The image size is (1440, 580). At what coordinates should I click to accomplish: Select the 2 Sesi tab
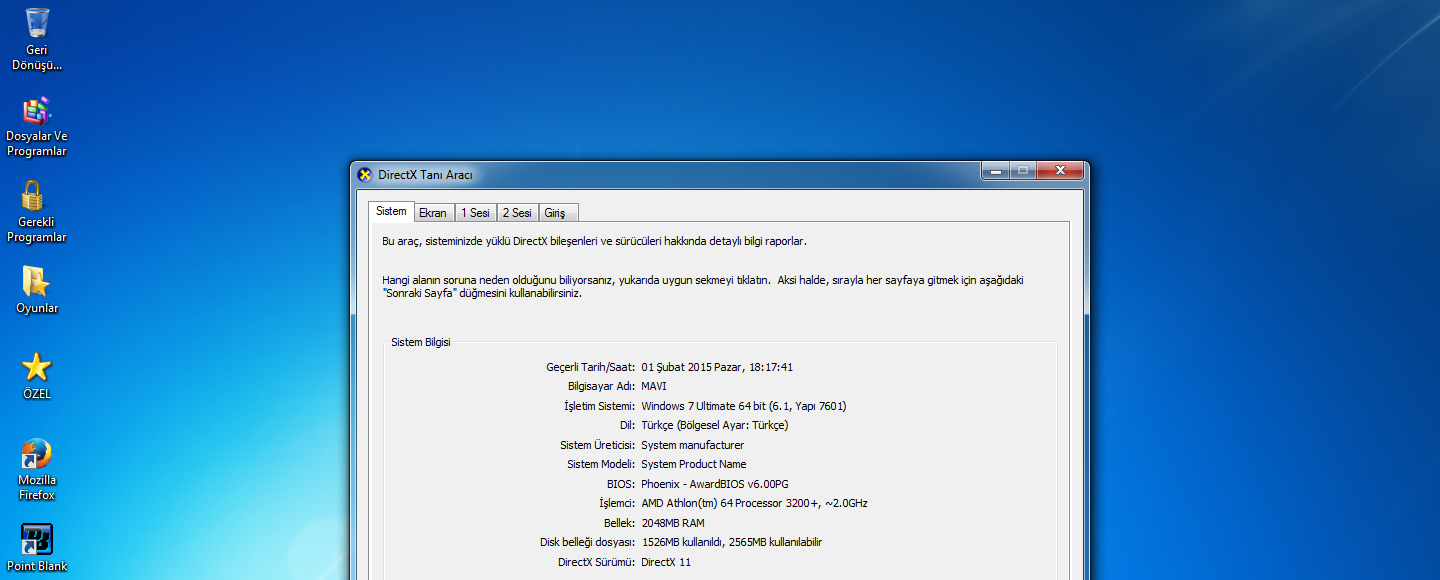517,213
